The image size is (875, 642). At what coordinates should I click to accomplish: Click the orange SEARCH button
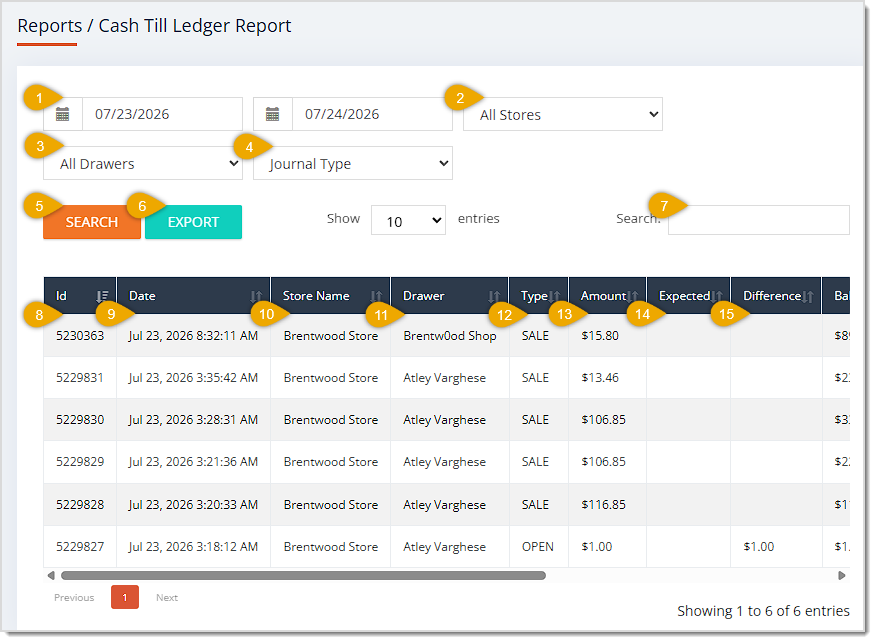[92, 222]
